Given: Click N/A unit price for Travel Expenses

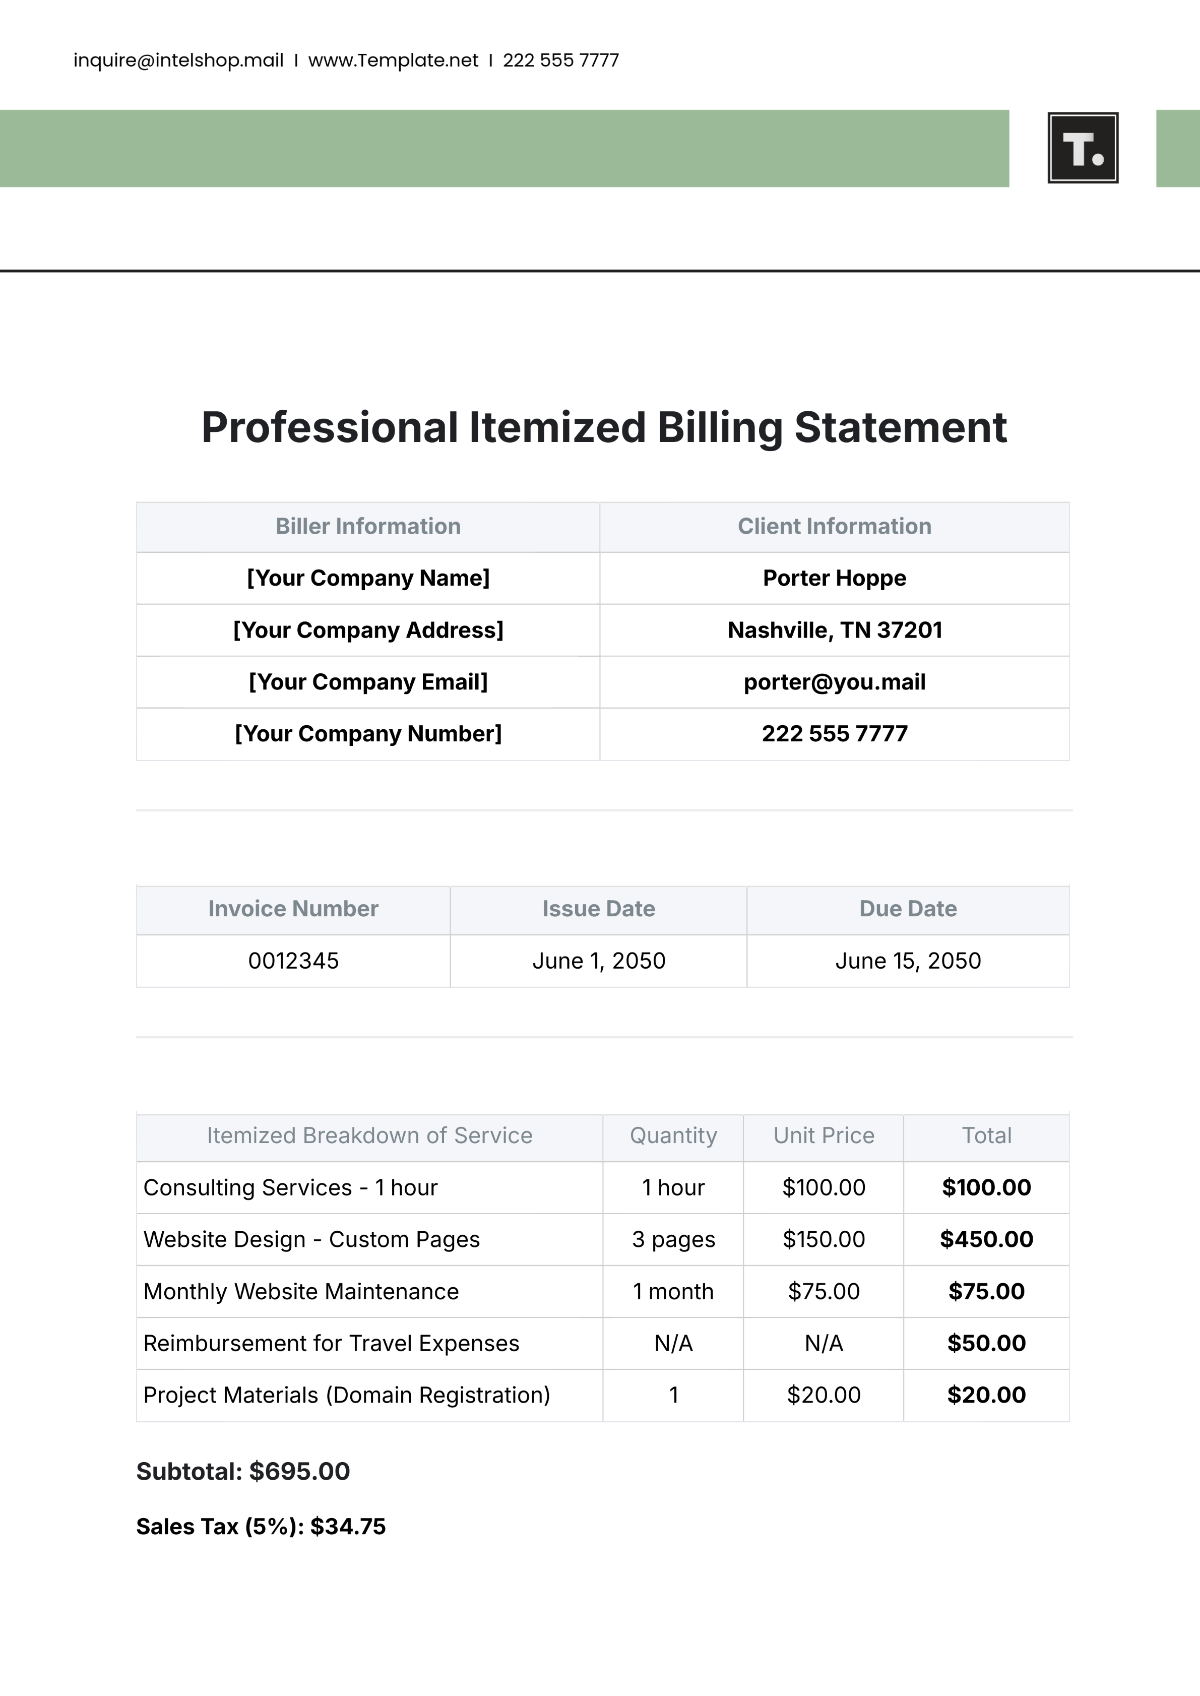Looking at the screenshot, I should pos(824,1344).
